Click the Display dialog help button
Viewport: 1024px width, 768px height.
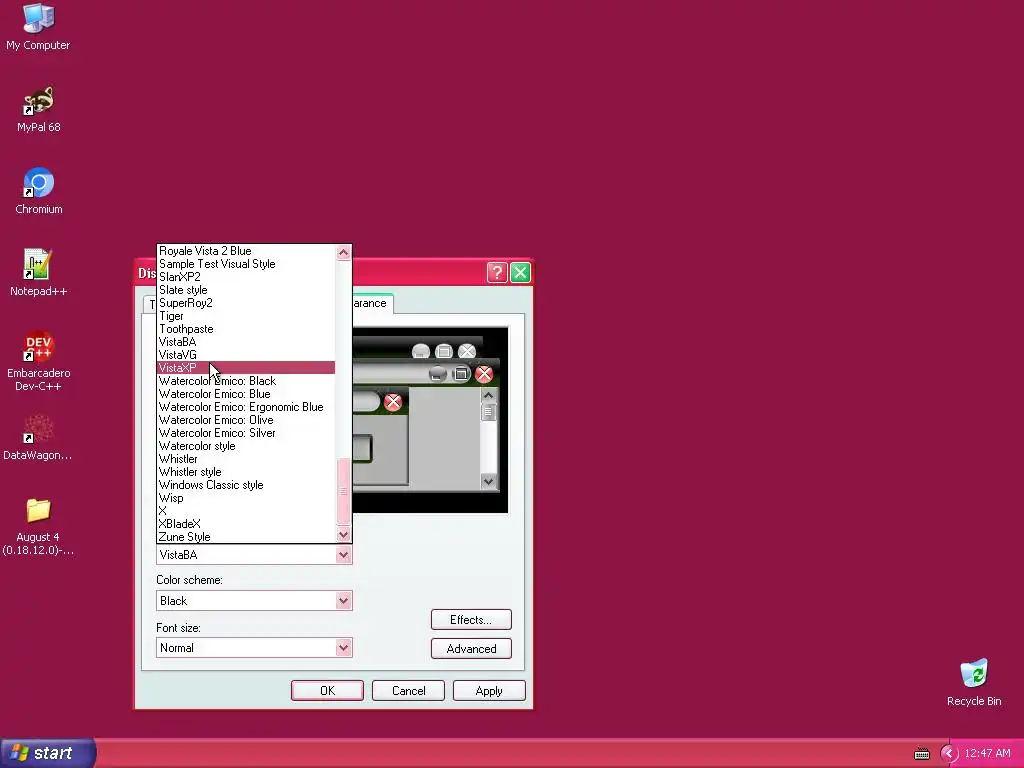pos(497,272)
